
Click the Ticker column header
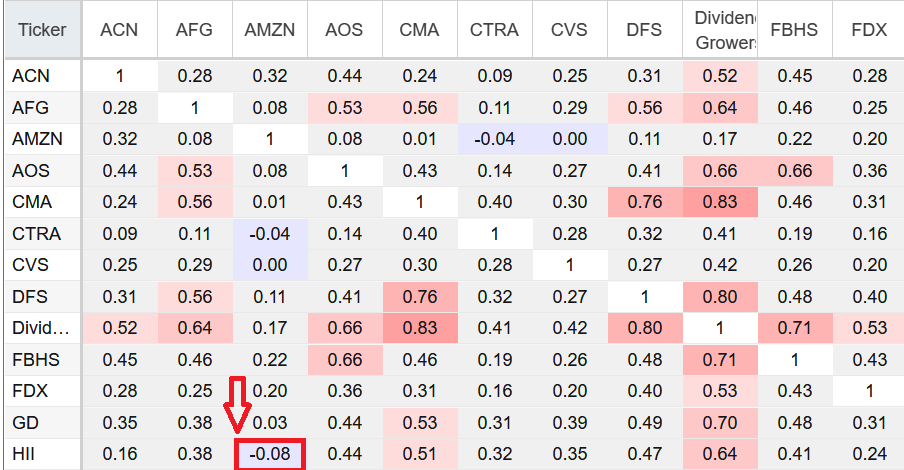(42, 30)
